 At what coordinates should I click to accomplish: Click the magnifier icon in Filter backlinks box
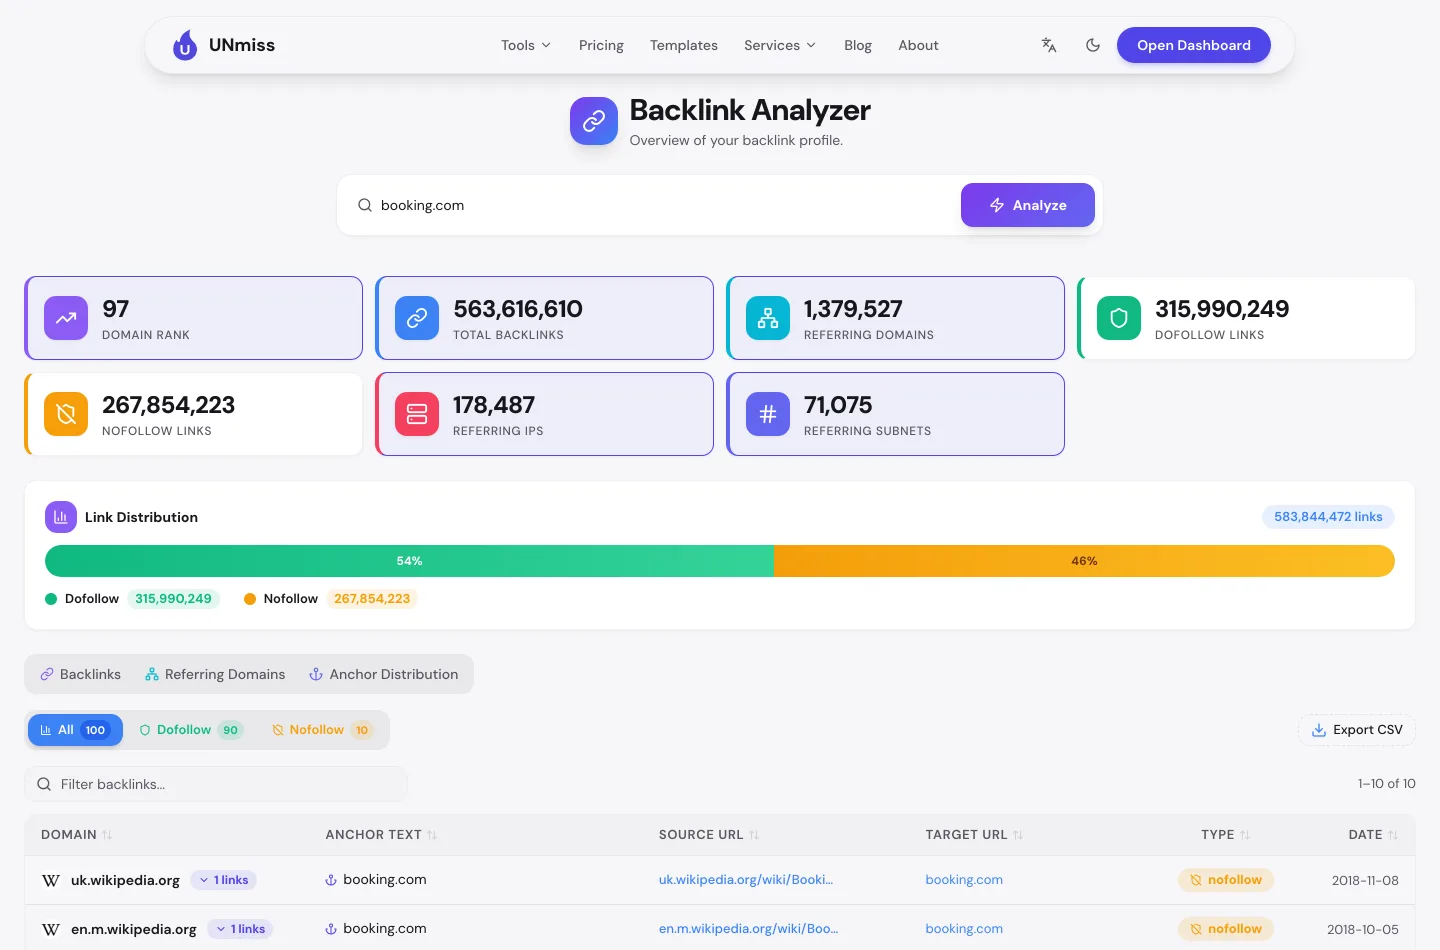coord(44,784)
